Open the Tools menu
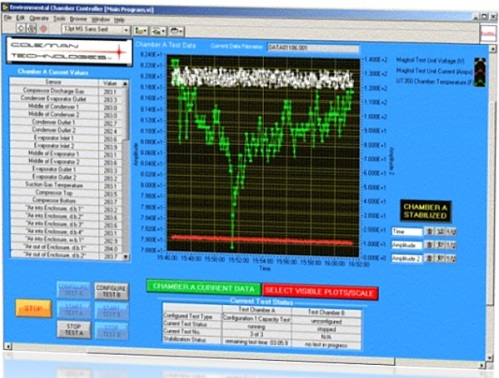The height and width of the screenshot is (378, 499). tap(59, 18)
